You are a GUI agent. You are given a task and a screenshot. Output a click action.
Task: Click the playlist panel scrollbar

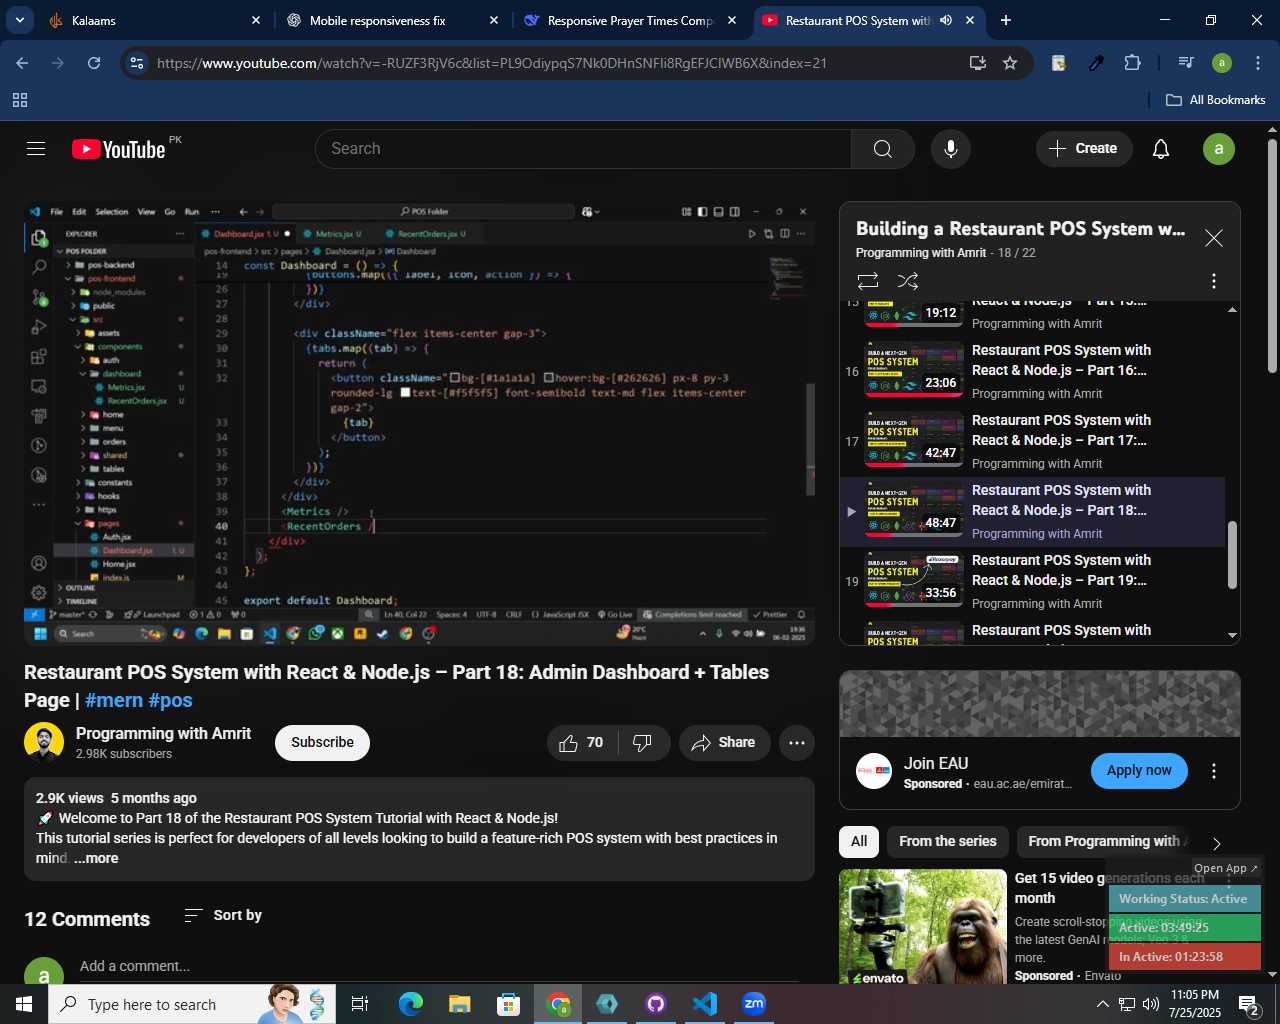(1232, 555)
